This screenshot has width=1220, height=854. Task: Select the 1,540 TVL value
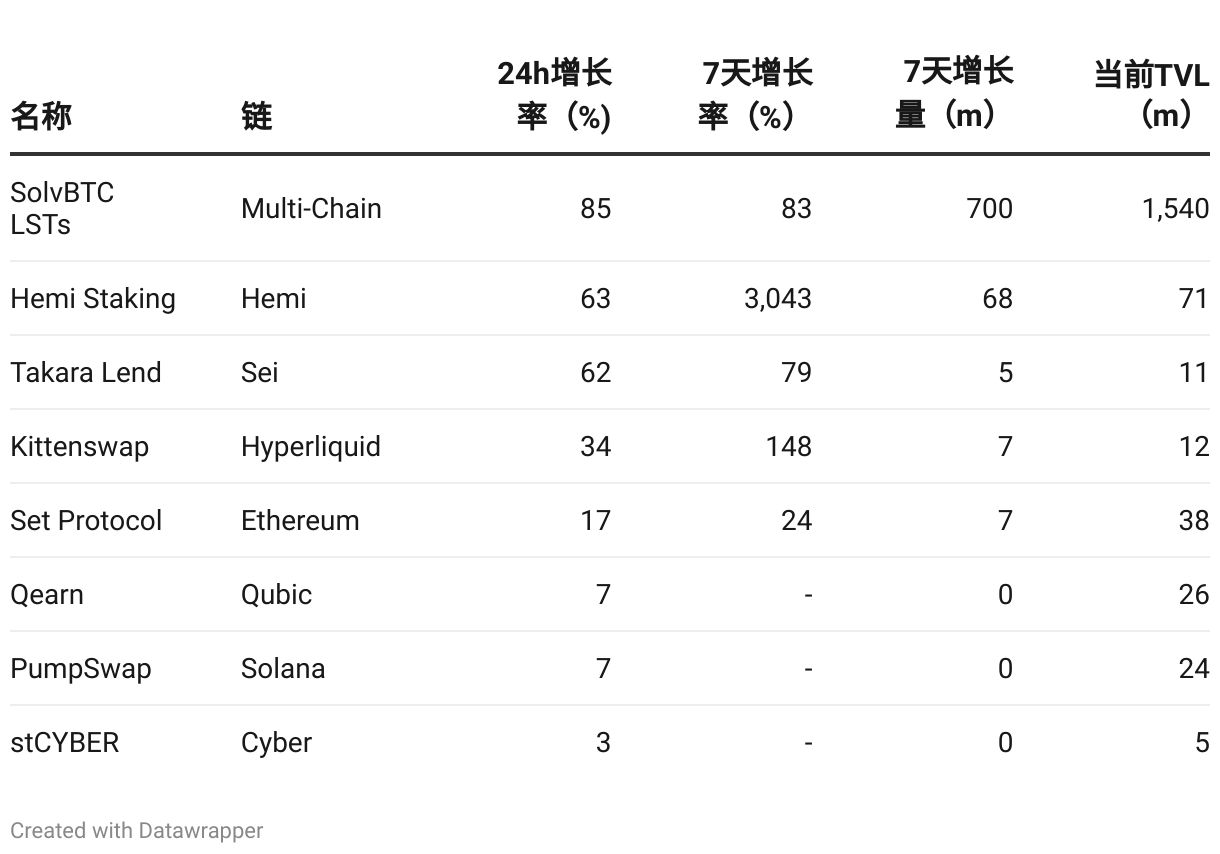click(1176, 209)
